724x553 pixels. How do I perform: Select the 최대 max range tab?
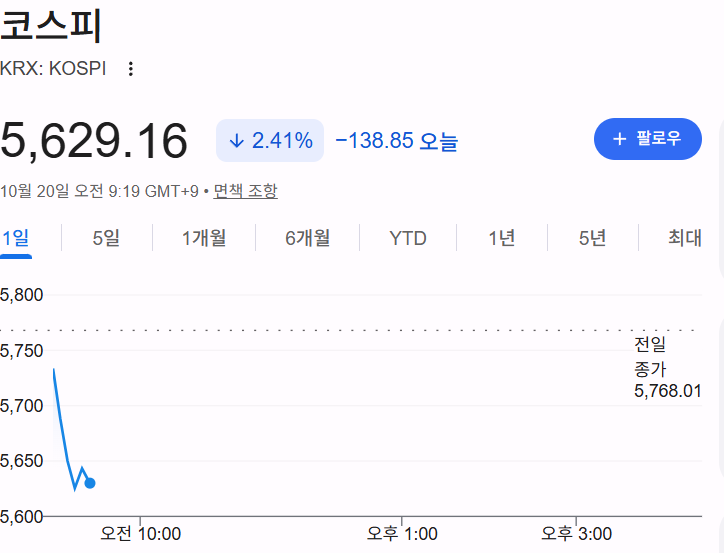click(x=685, y=238)
